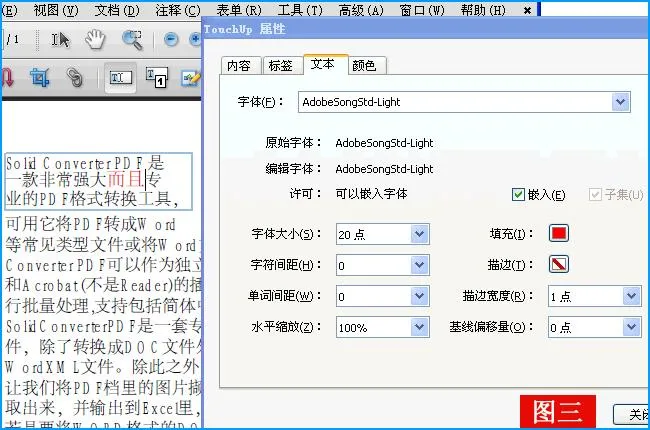Image resolution: width=650 pixels, height=430 pixels.
Task: Switch to the 颜色 tab
Action: (366, 66)
